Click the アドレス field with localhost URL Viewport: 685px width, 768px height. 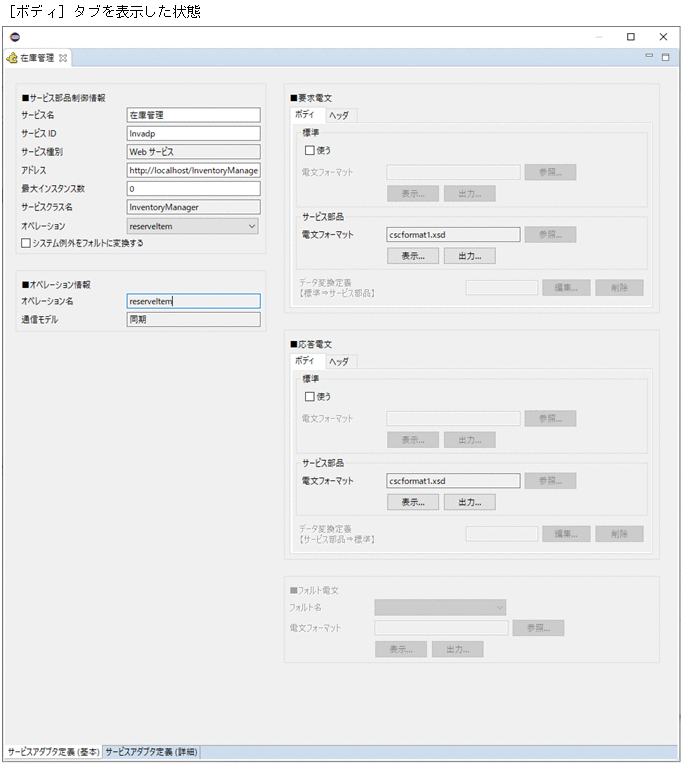click(x=193, y=170)
